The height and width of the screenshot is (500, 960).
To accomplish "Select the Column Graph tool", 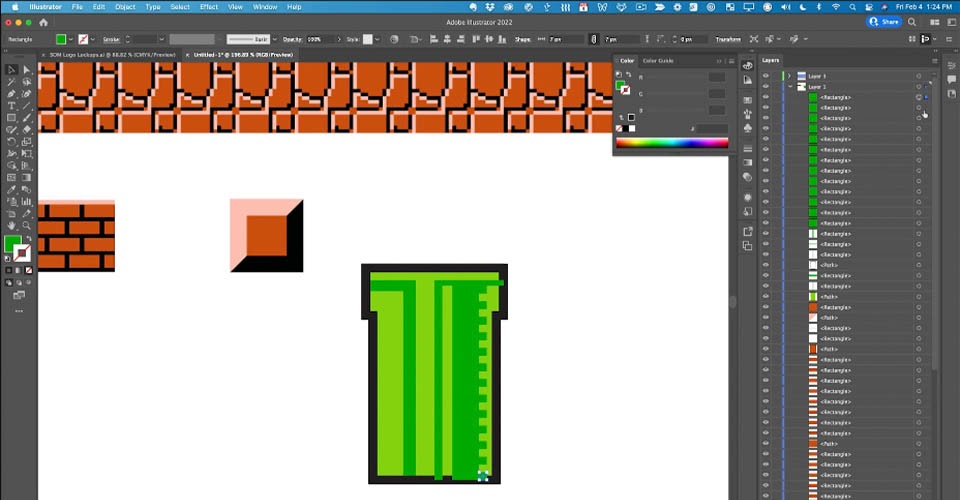I will tap(27, 201).
